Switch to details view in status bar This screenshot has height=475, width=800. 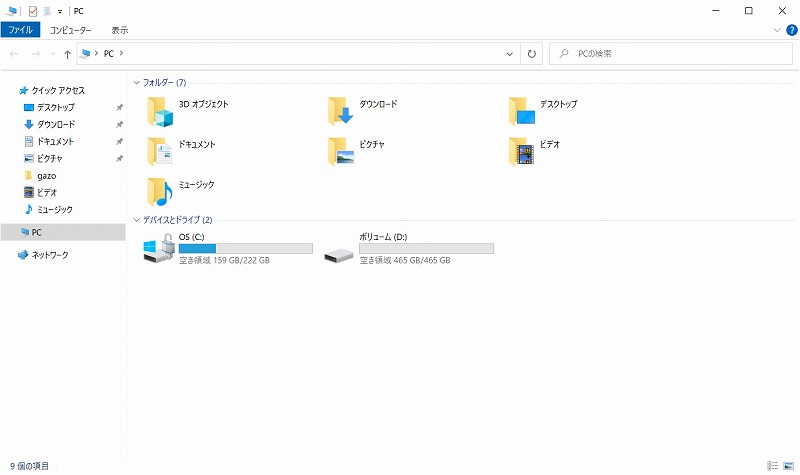[773, 466]
